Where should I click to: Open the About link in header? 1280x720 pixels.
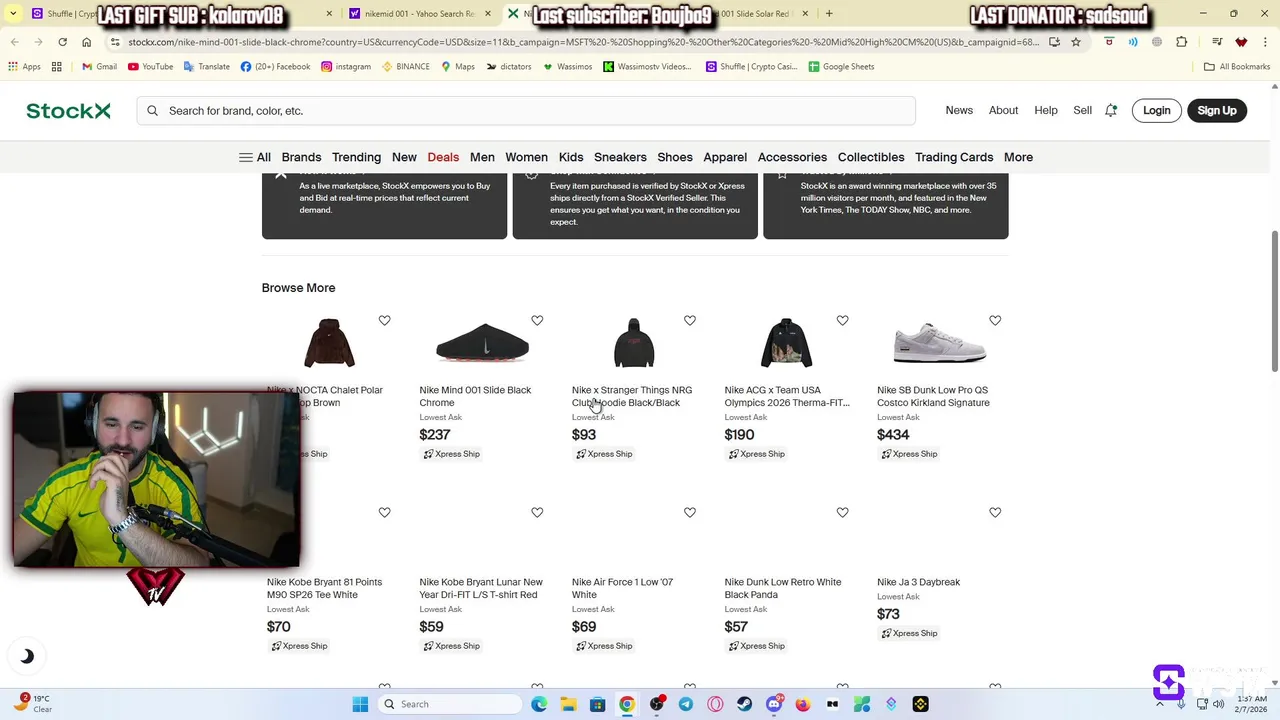[1003, 111]
